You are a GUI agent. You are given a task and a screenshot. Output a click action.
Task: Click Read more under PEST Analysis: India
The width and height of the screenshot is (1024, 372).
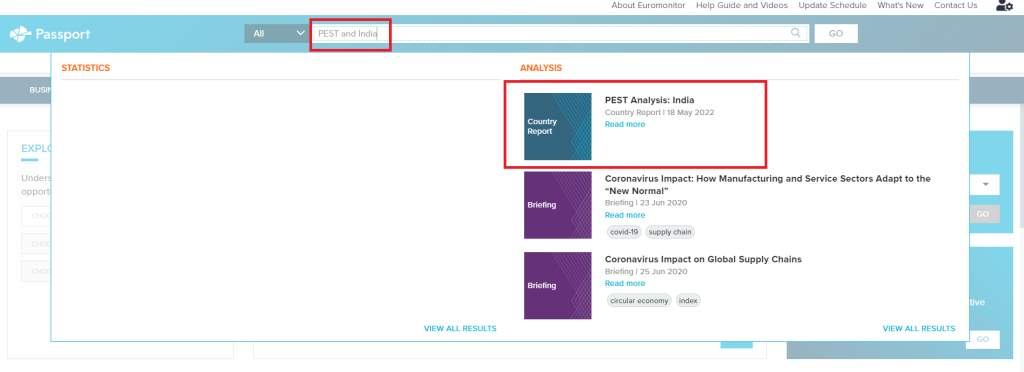625,124
